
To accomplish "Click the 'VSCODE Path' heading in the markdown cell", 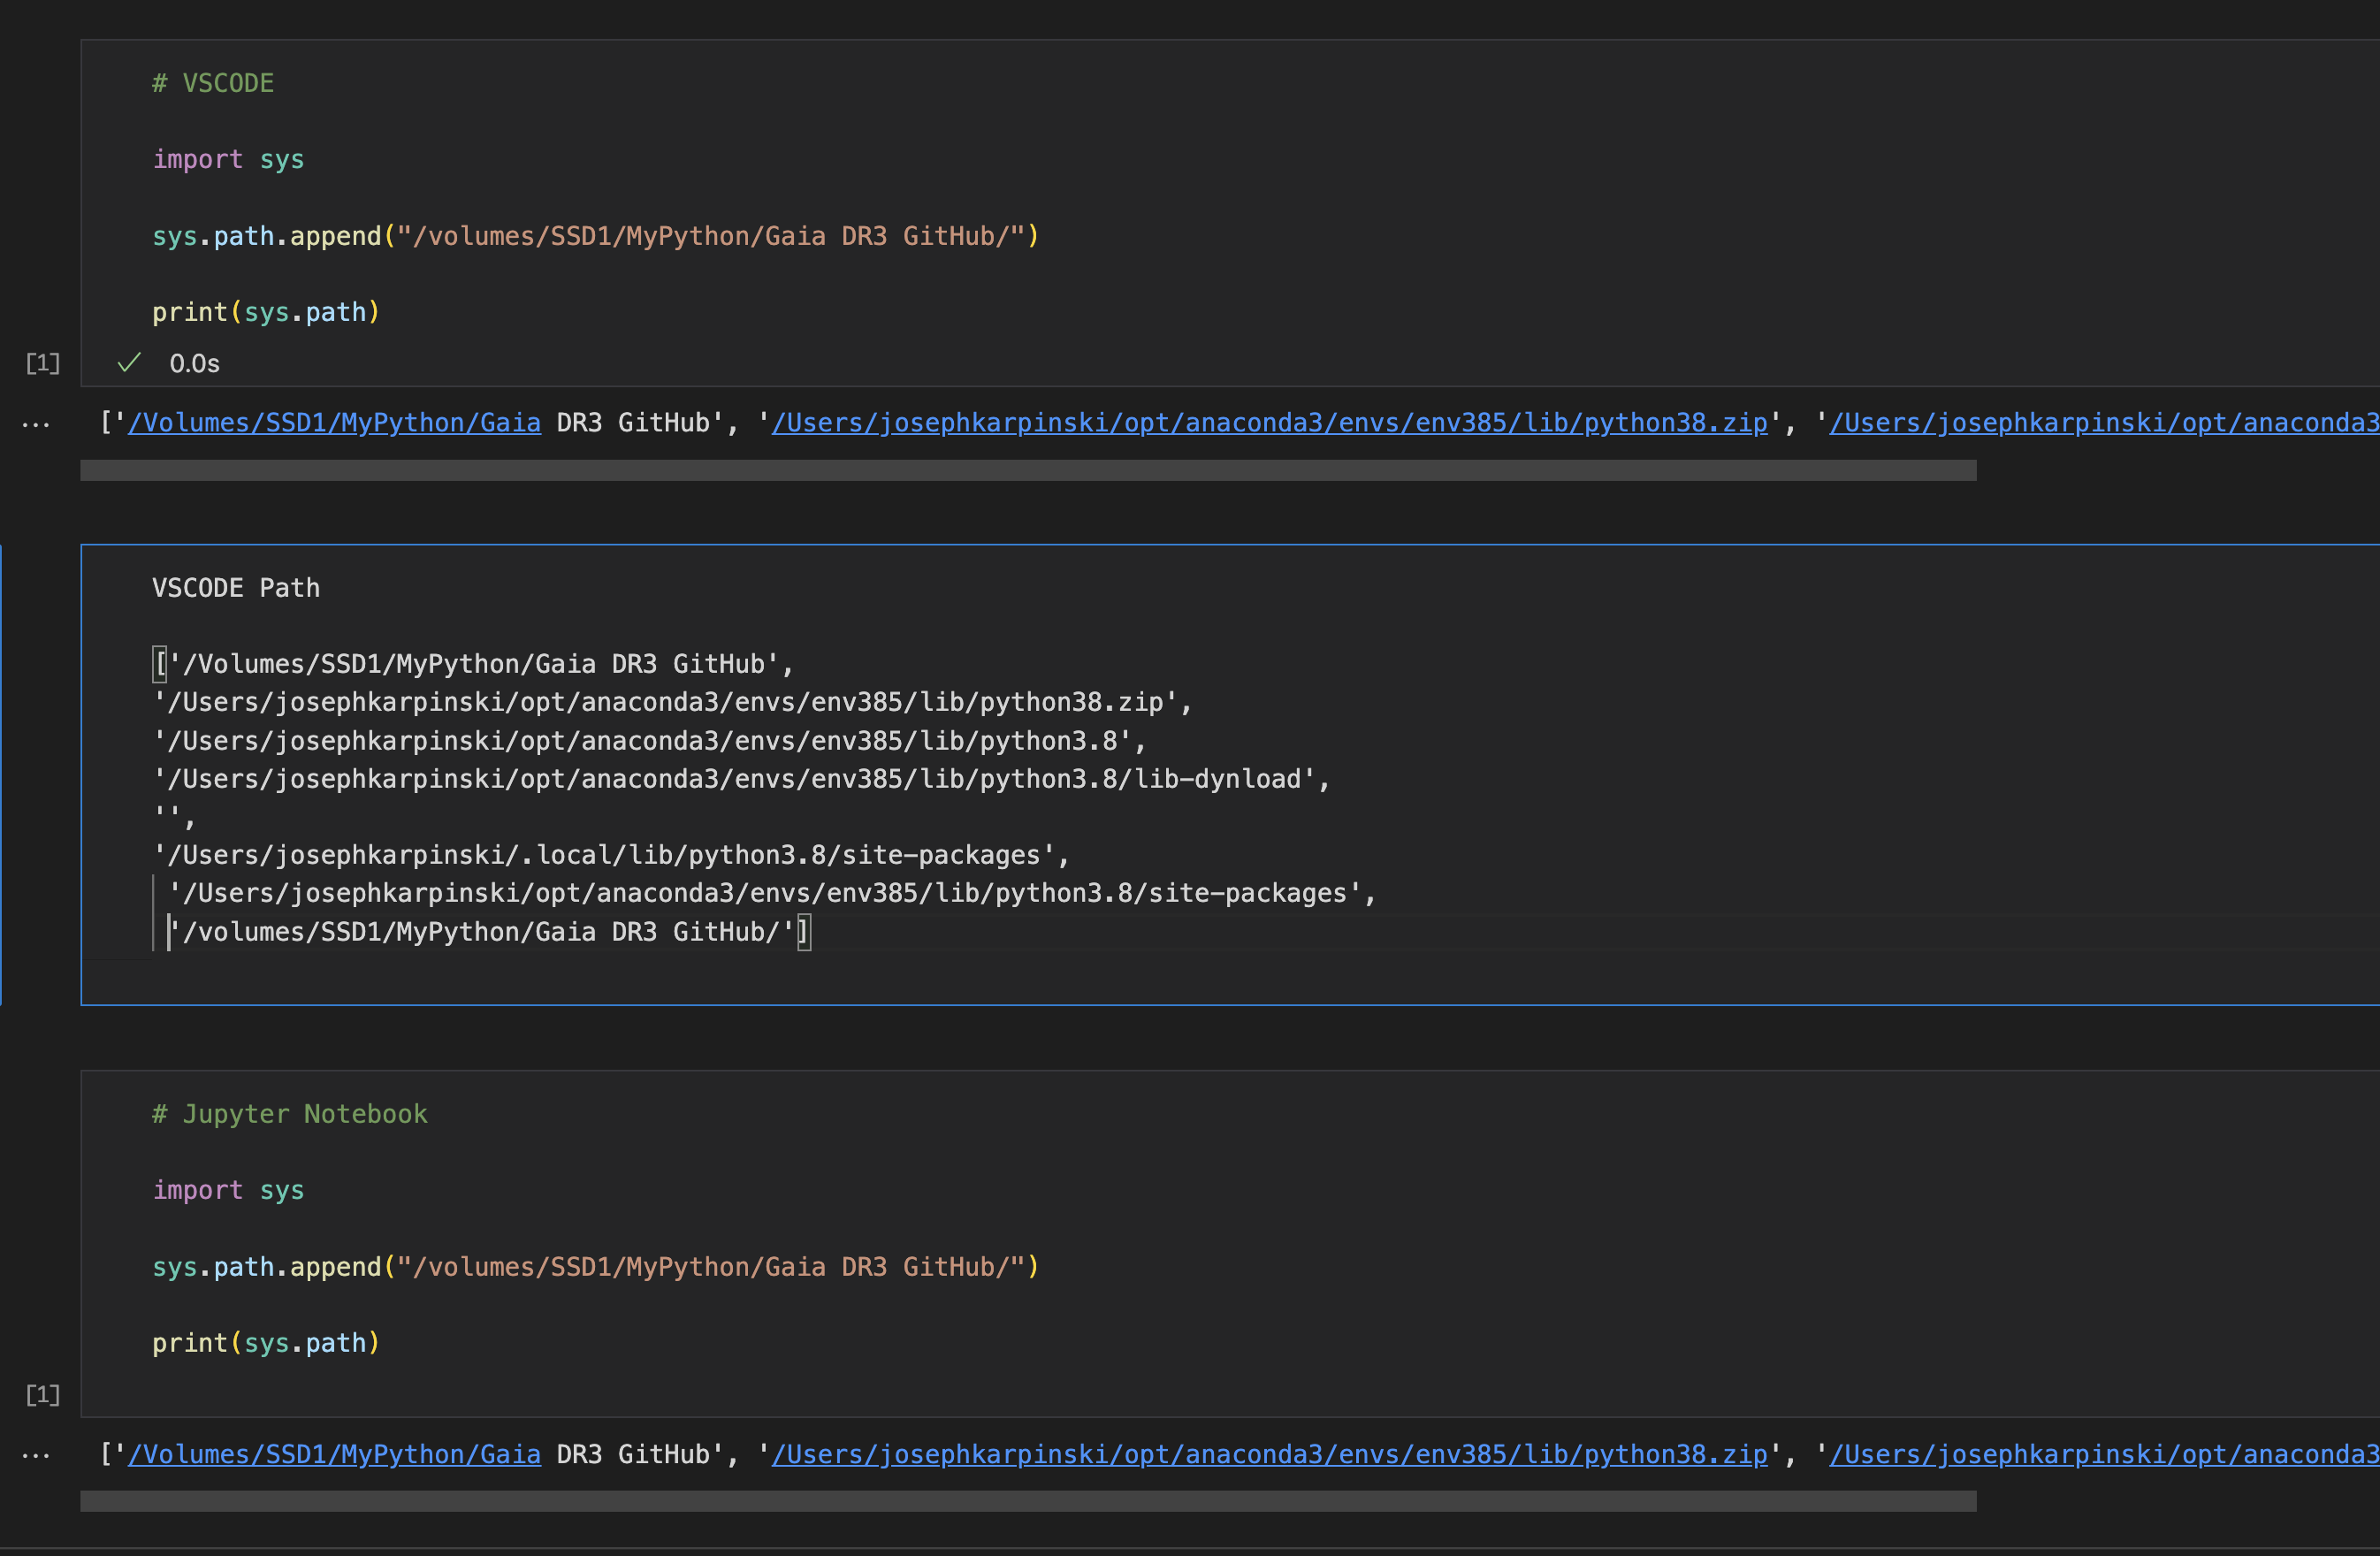I will (236, 588).
